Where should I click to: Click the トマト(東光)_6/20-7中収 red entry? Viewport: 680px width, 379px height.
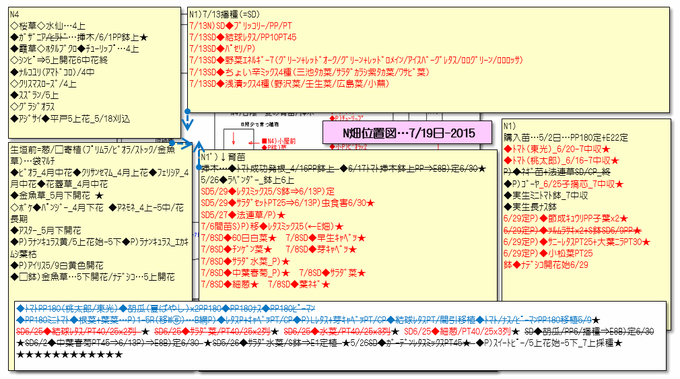(x=557, y=149)
